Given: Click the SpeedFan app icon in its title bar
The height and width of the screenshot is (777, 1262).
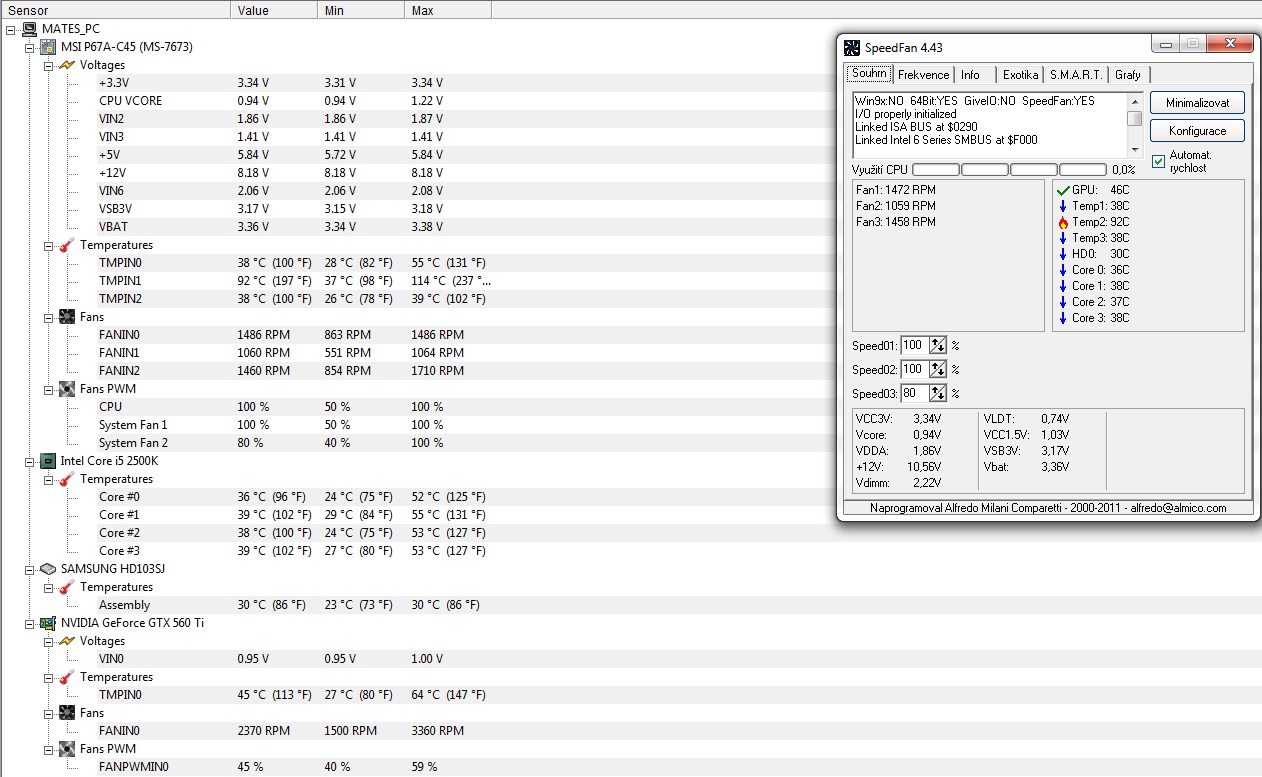Looking at the screenshot, I should 852,47.
